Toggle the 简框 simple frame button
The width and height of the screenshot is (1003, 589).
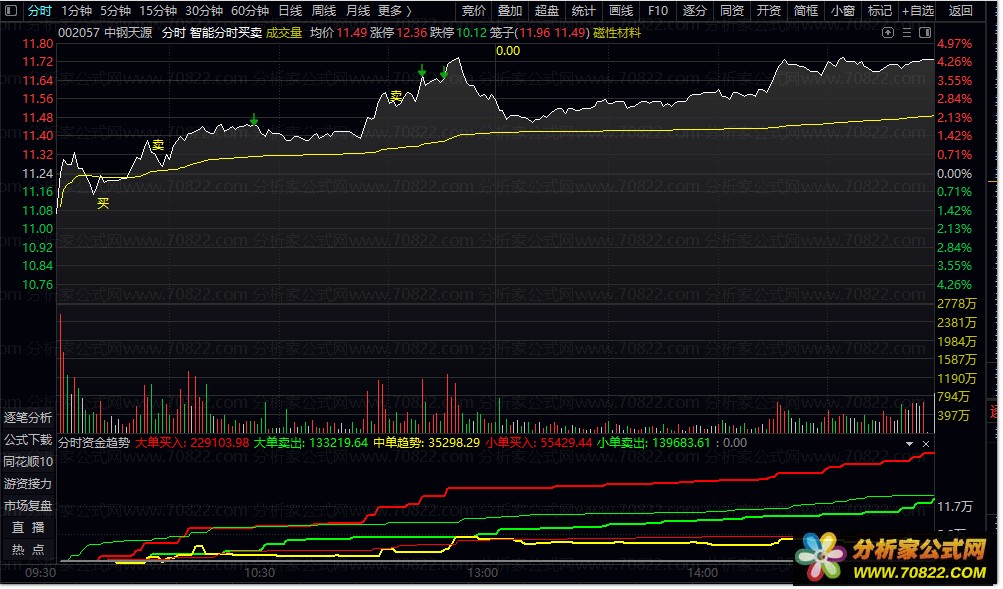coord(806,11)
